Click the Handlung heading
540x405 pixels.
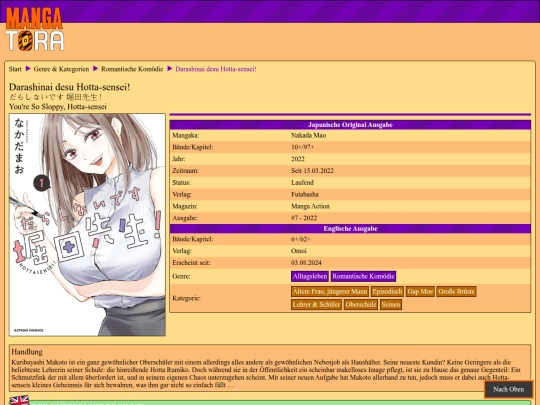click(27, 352)
